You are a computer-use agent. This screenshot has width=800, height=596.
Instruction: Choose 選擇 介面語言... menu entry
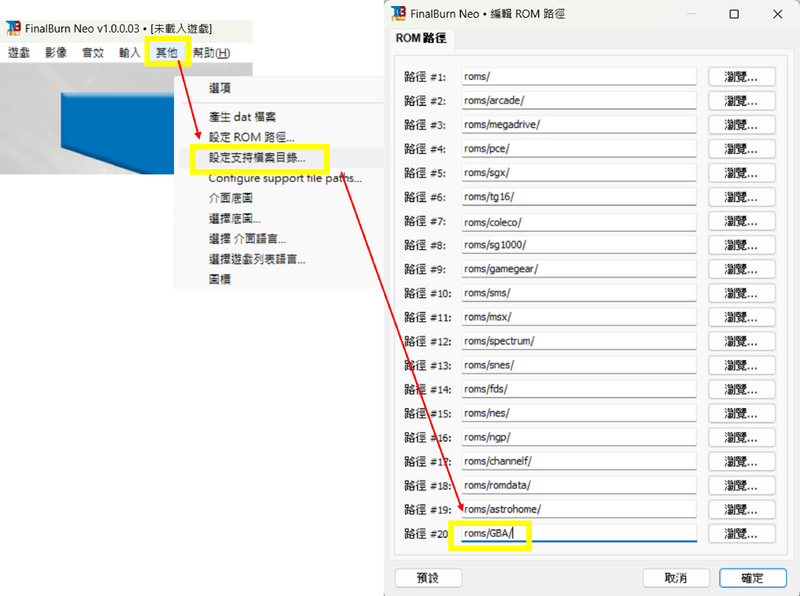pyautogui.click(x=247, y=238)
